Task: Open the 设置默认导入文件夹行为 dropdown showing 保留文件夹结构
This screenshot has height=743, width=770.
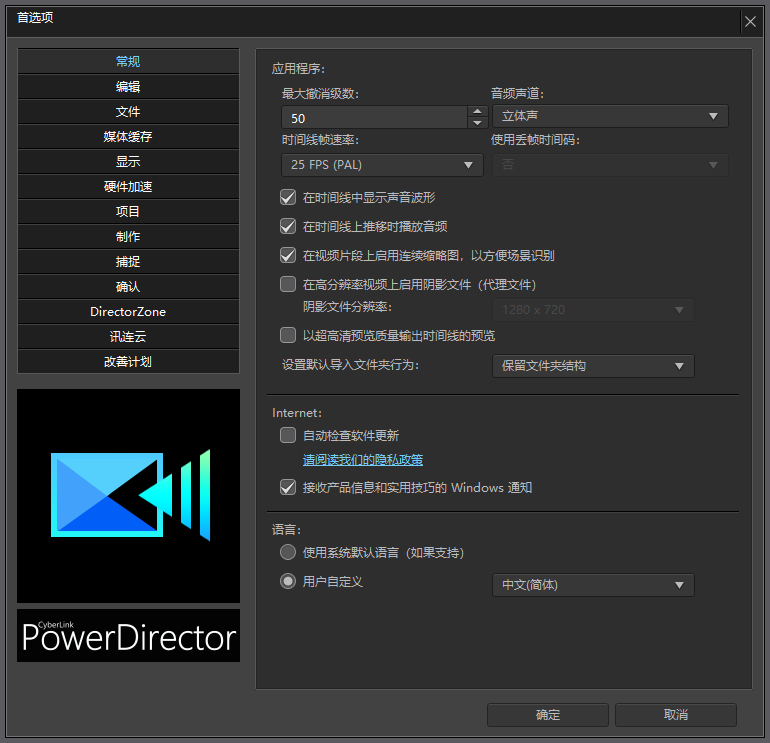Action: tap(593, 366)
